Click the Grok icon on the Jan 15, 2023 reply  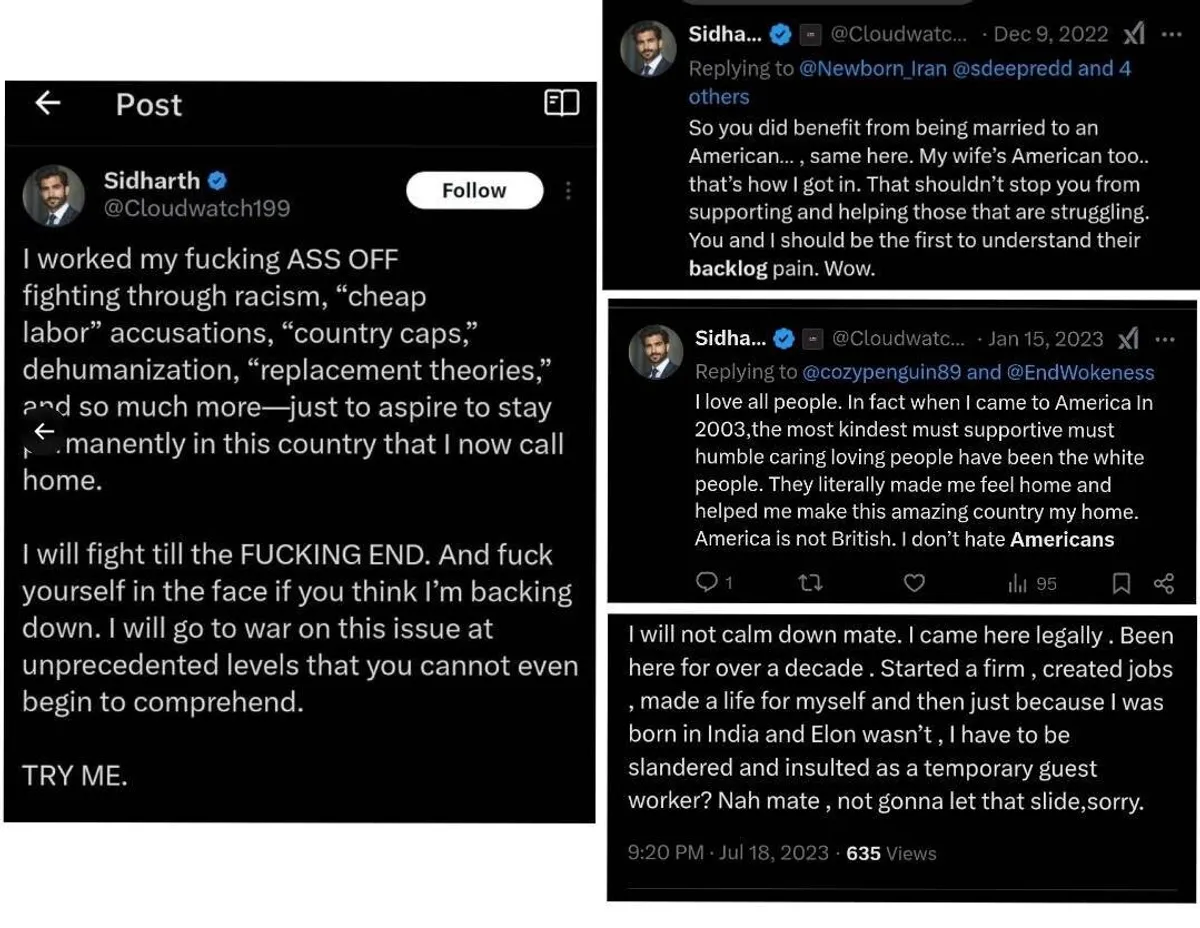[1128, 339]
